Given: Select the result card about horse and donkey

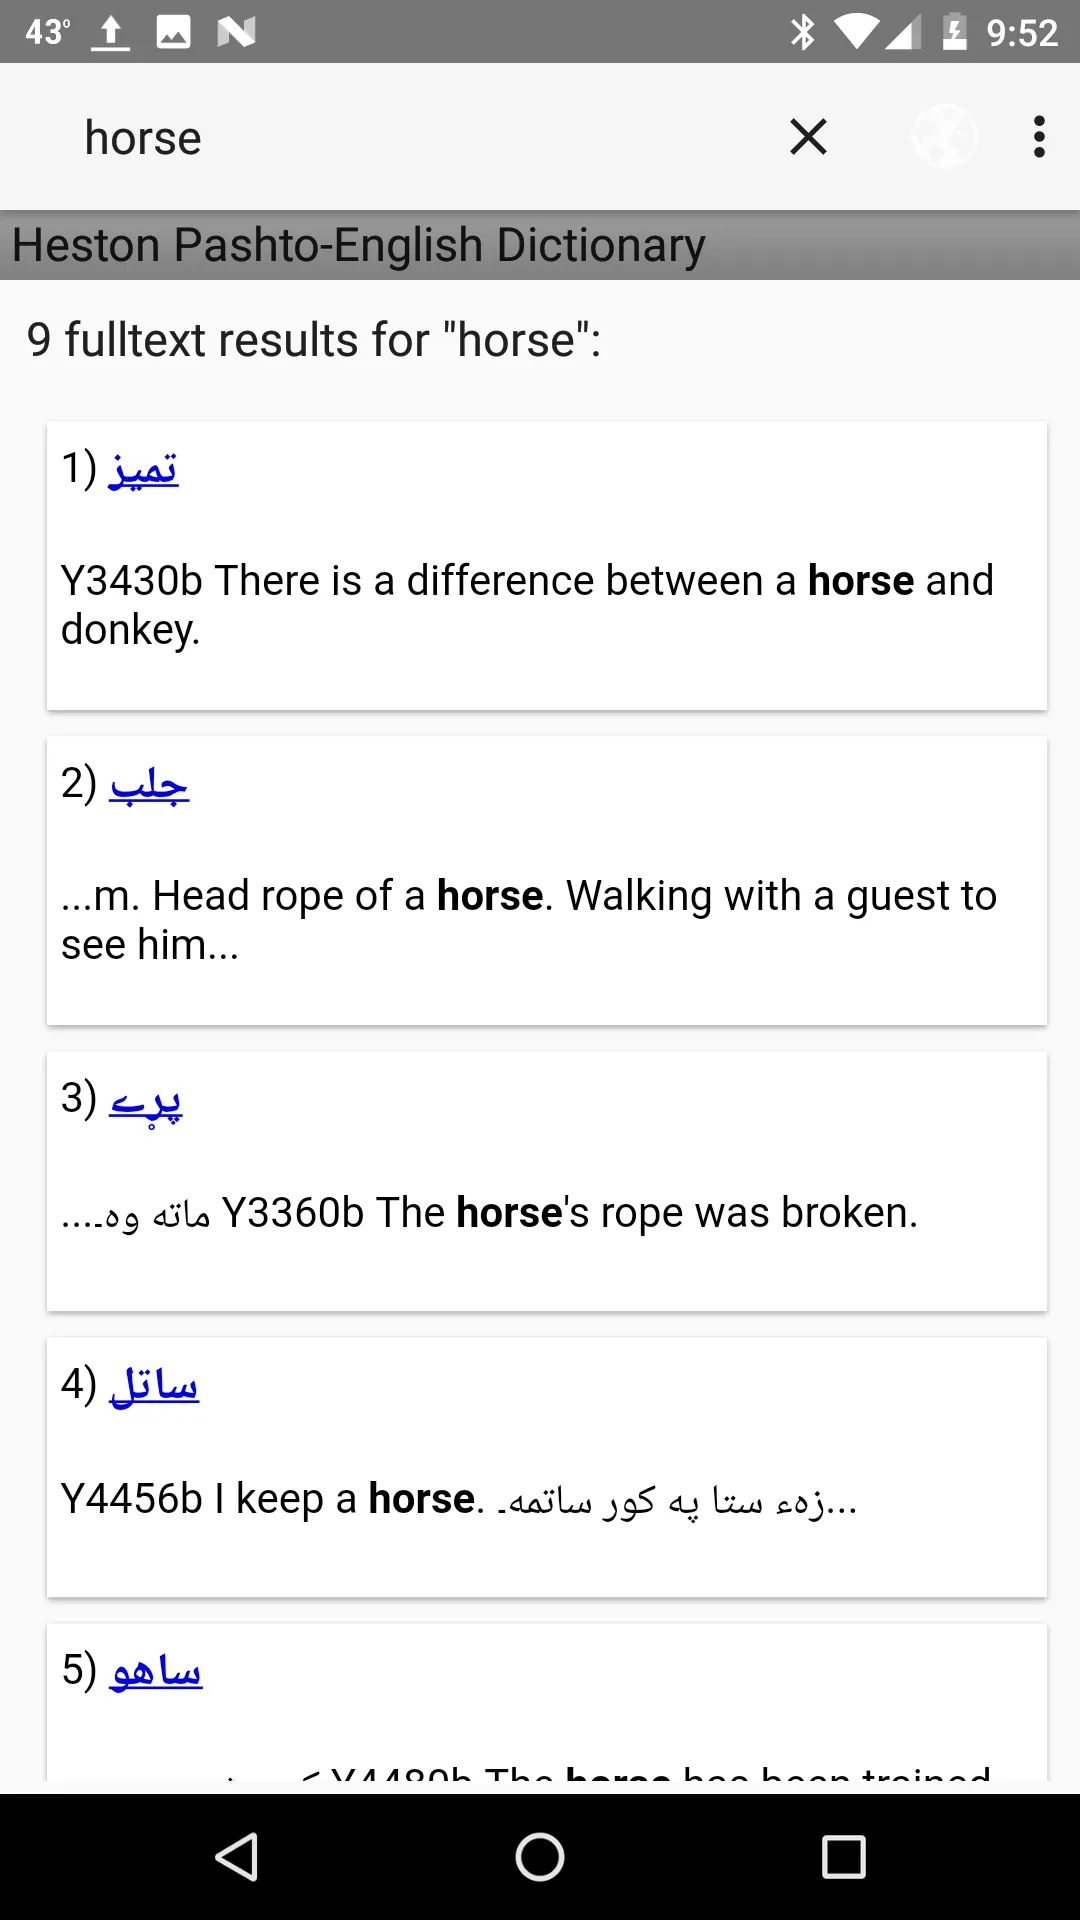Looking at the screenshot, I should (547, 566).
